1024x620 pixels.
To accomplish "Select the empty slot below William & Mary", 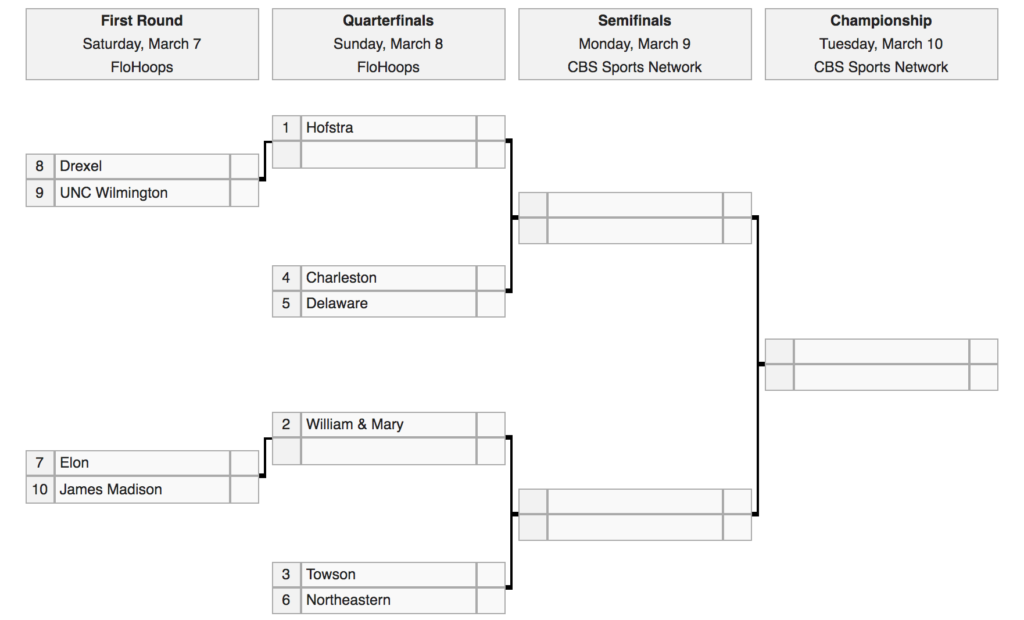I will click(x=388, y=451).
